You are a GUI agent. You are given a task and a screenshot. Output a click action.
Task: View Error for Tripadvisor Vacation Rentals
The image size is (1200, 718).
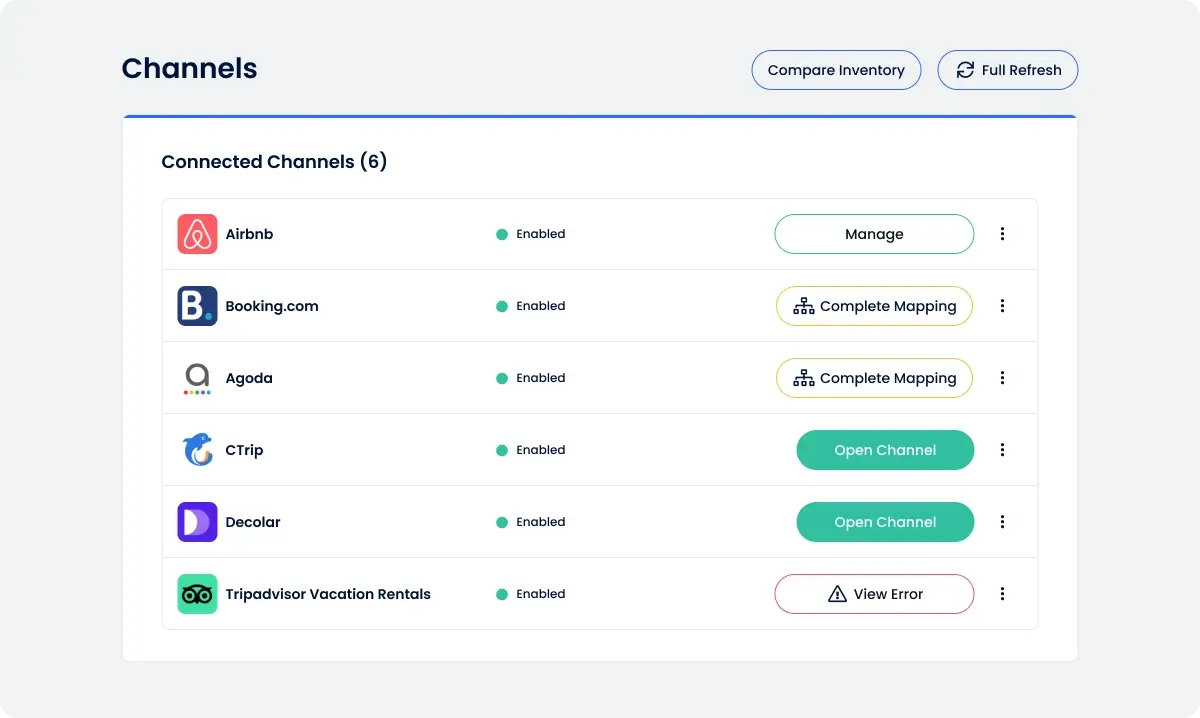point(873,594)
